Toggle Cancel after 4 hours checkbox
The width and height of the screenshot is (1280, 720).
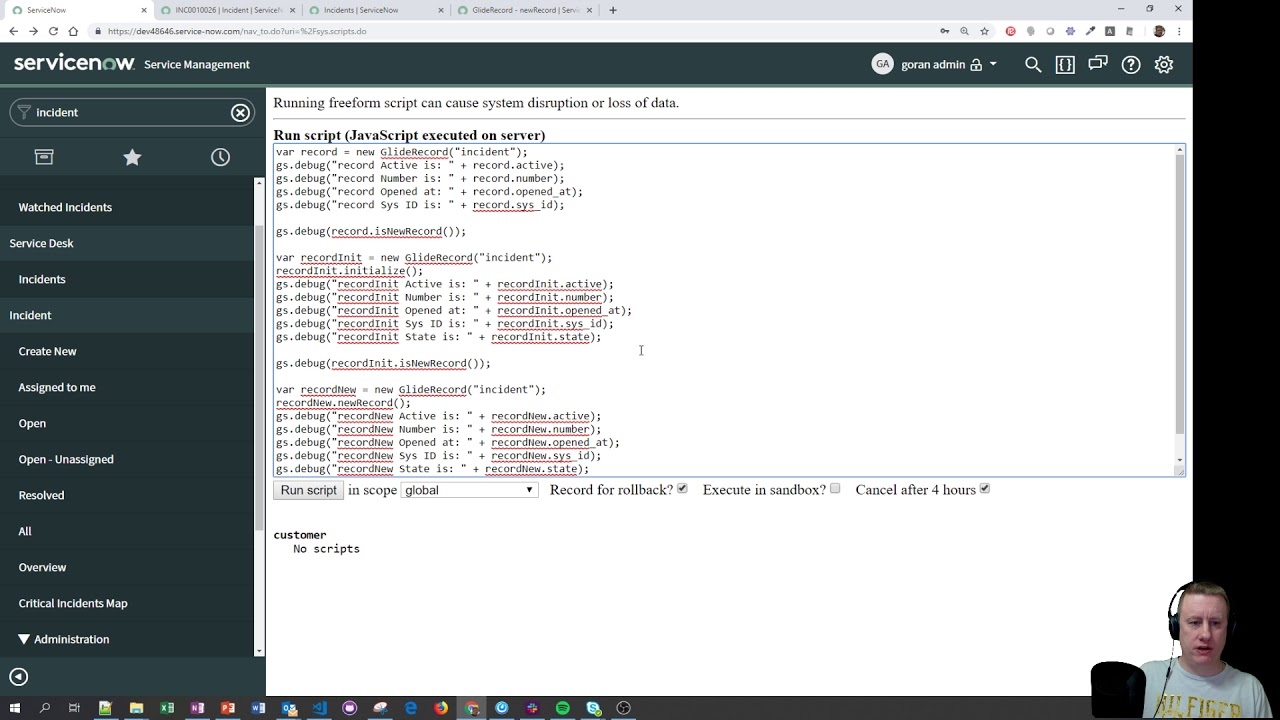(984, 489)
